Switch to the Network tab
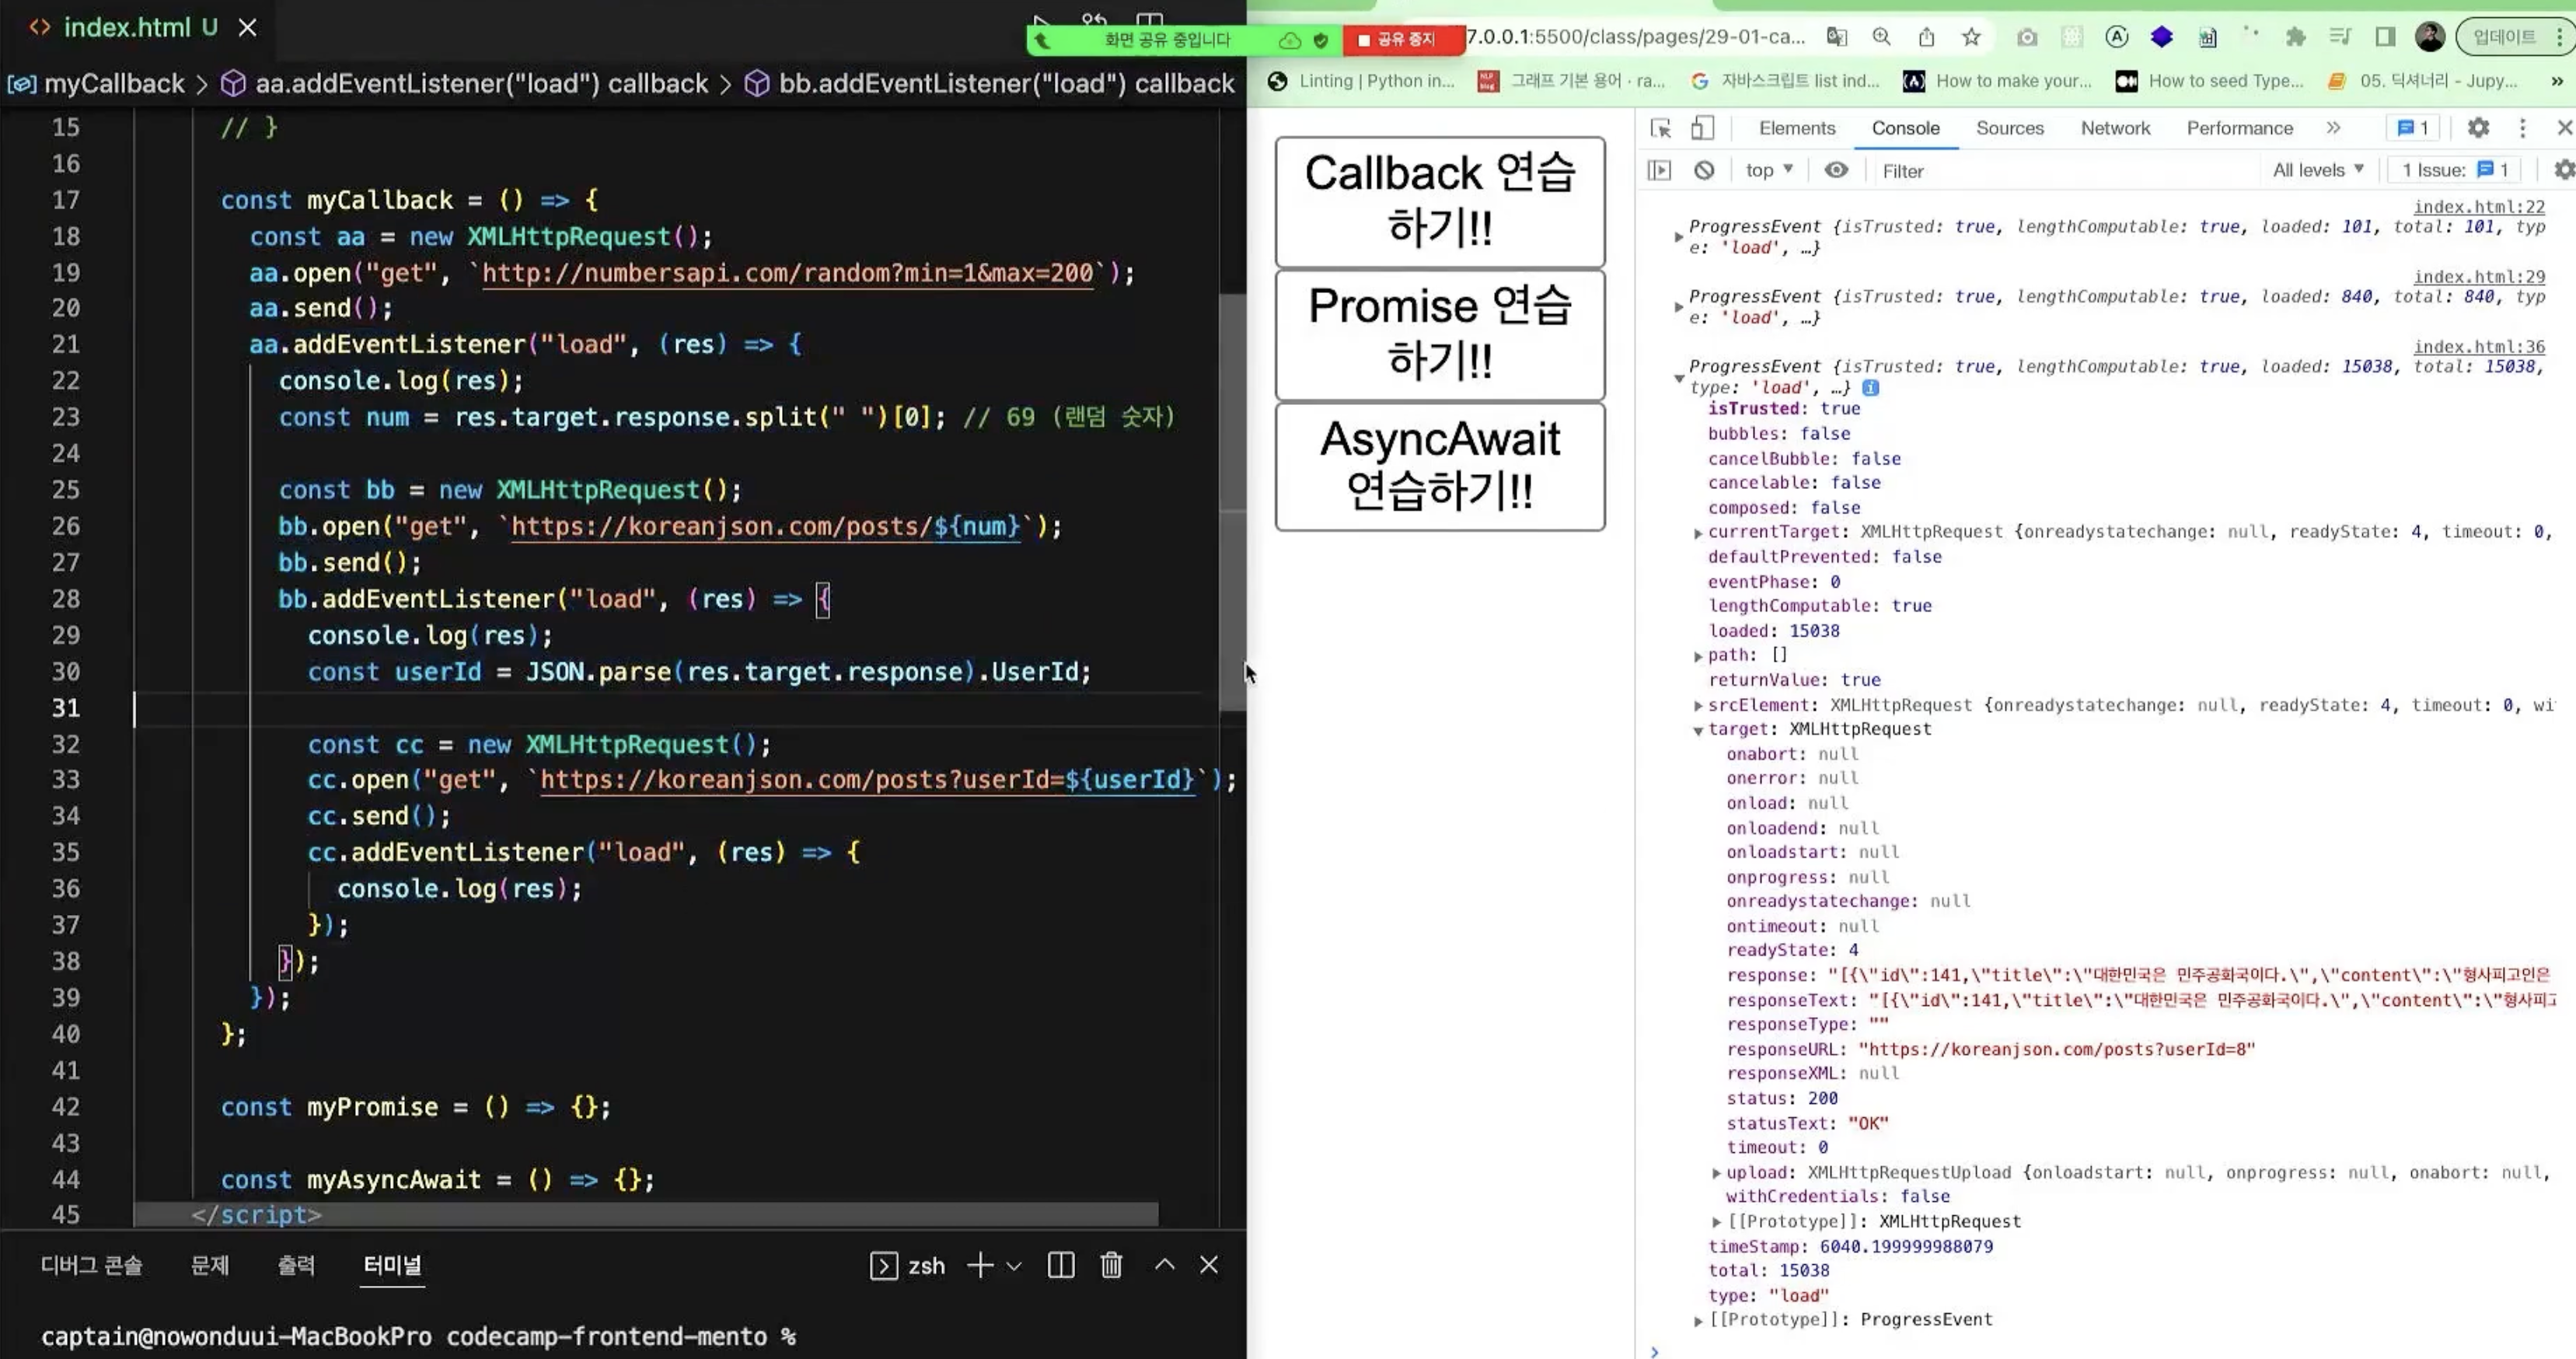The image size is (2576, 1359). [2115, 128]
